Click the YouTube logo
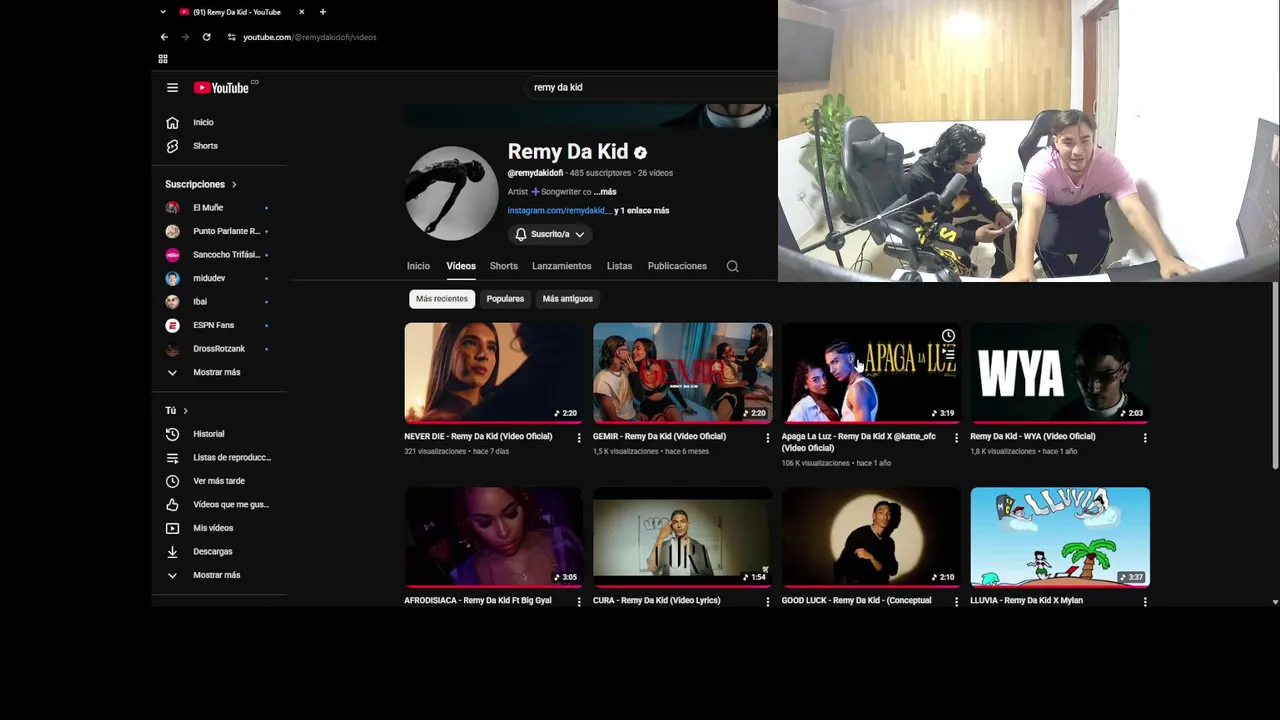This screenshot has width=1280, height=720. point(221,88)
